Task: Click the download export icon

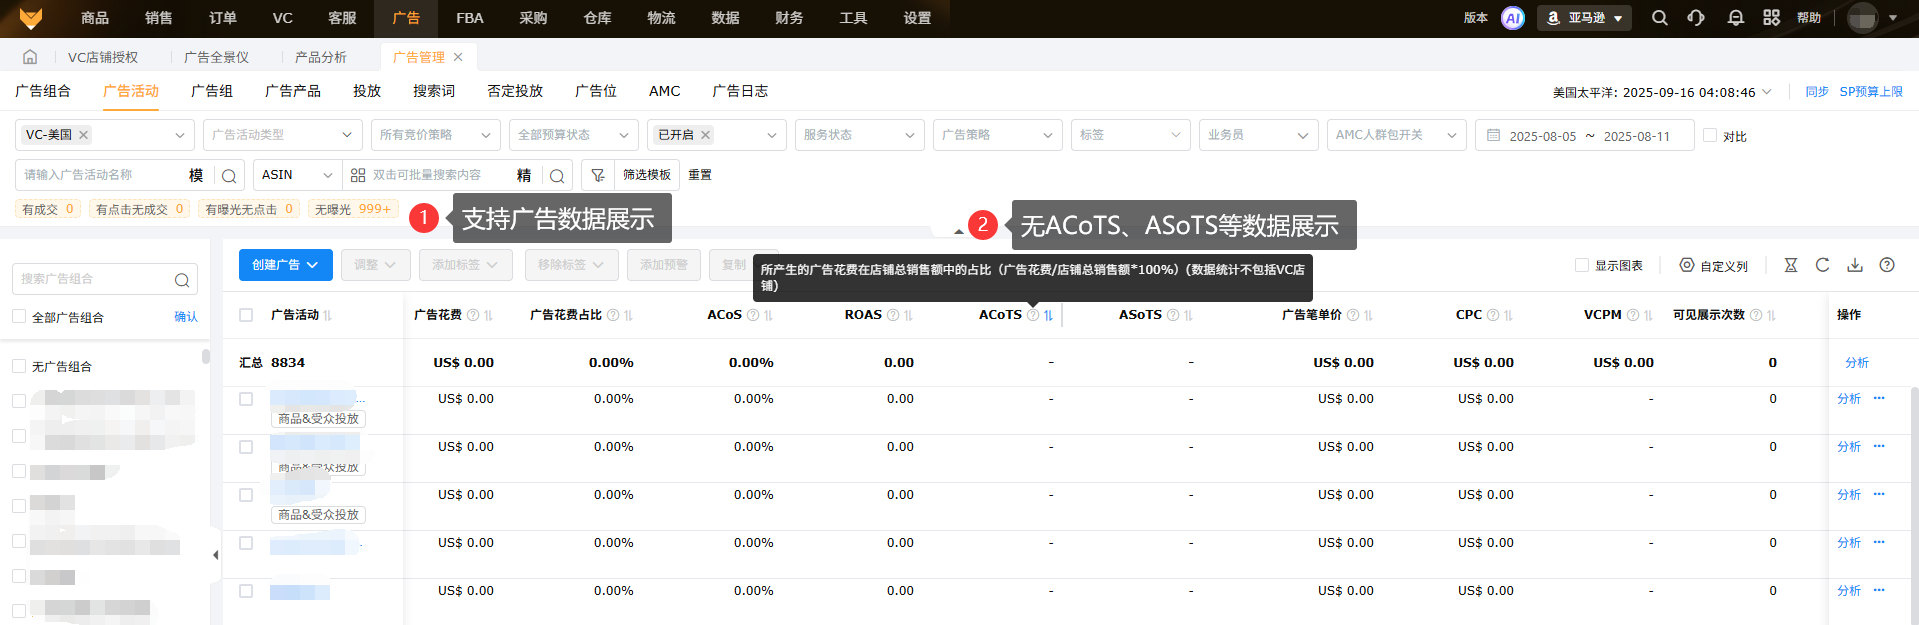Action: coord(1855,265)
